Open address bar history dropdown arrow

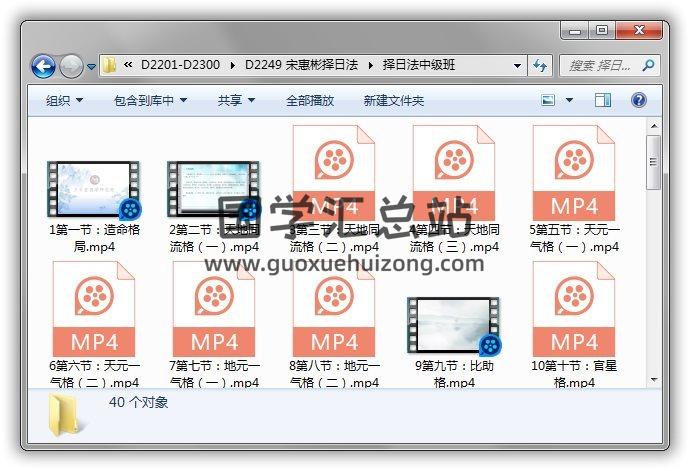point(518,66)
